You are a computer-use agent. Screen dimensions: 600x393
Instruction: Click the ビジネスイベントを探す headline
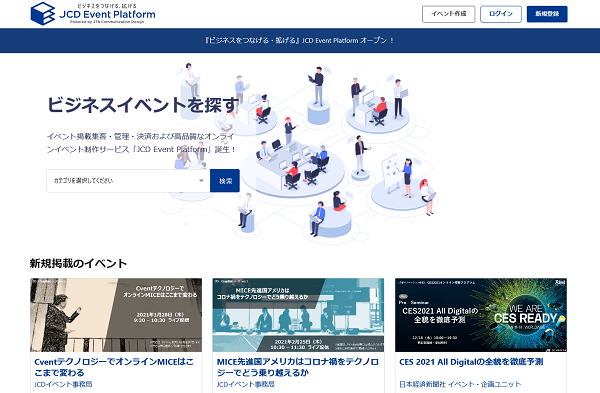[143, 104]
